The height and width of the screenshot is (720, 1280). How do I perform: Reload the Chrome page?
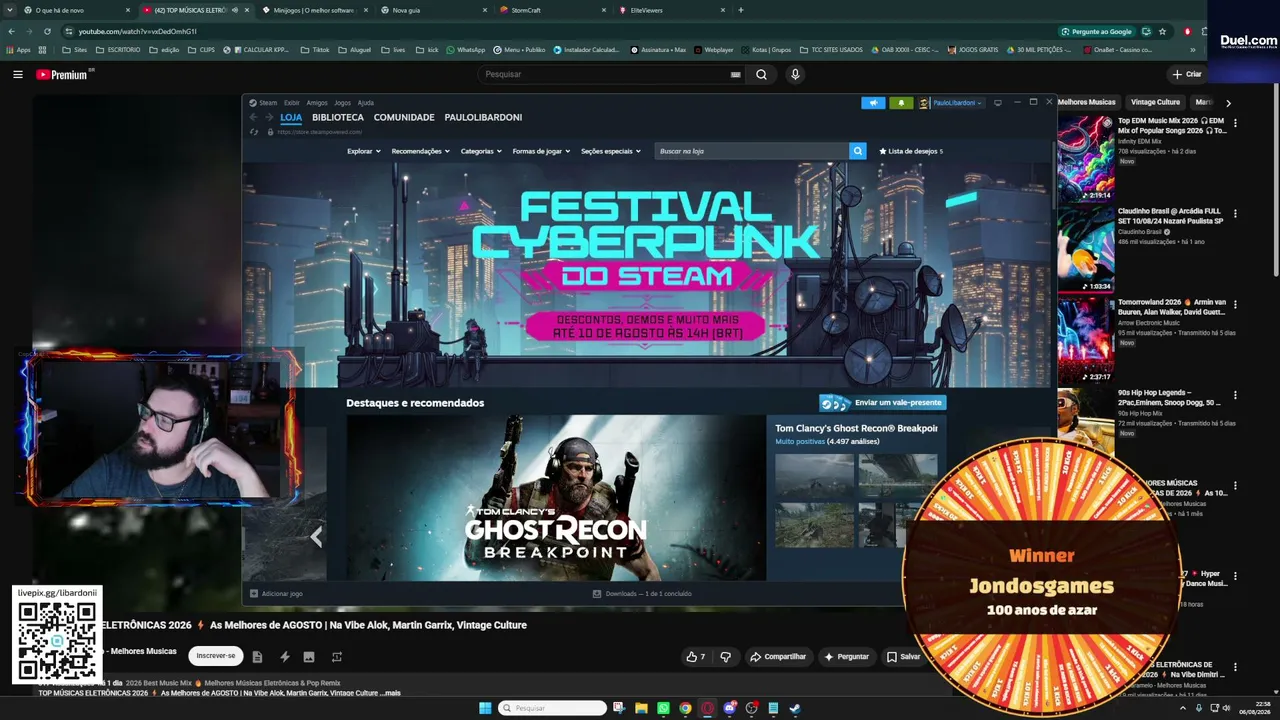coord(47,31)
